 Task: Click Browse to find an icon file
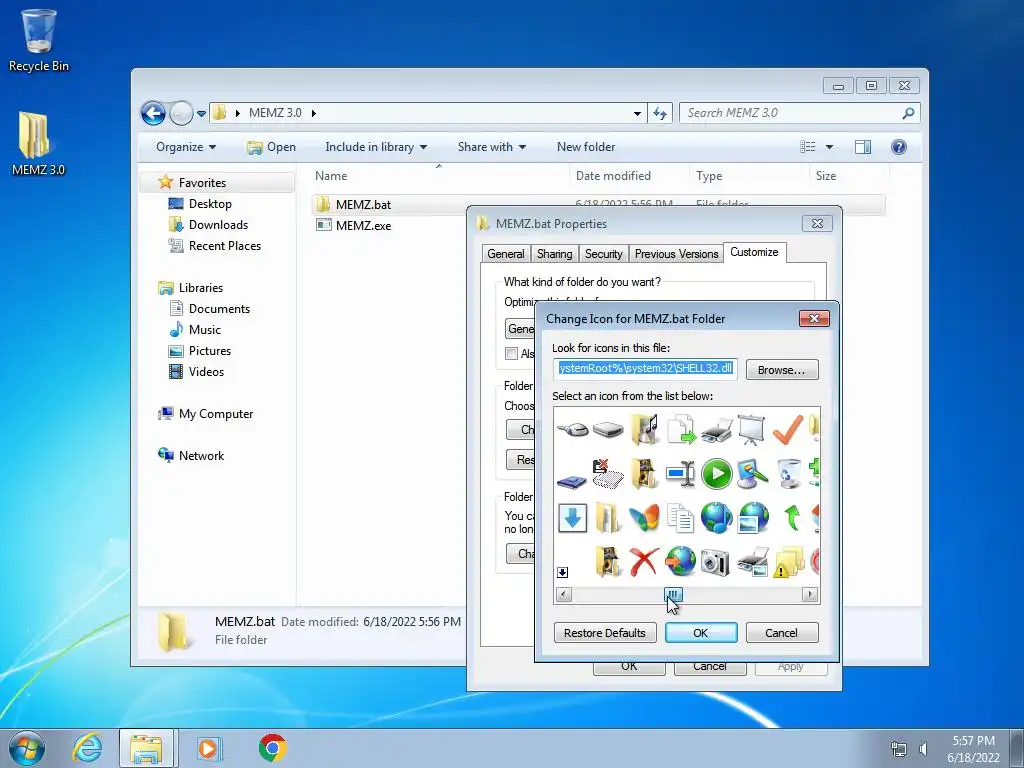point(782,370)
